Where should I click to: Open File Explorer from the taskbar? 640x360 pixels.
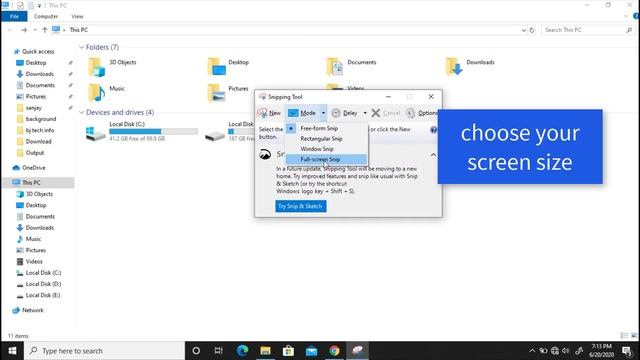[266, 351]
